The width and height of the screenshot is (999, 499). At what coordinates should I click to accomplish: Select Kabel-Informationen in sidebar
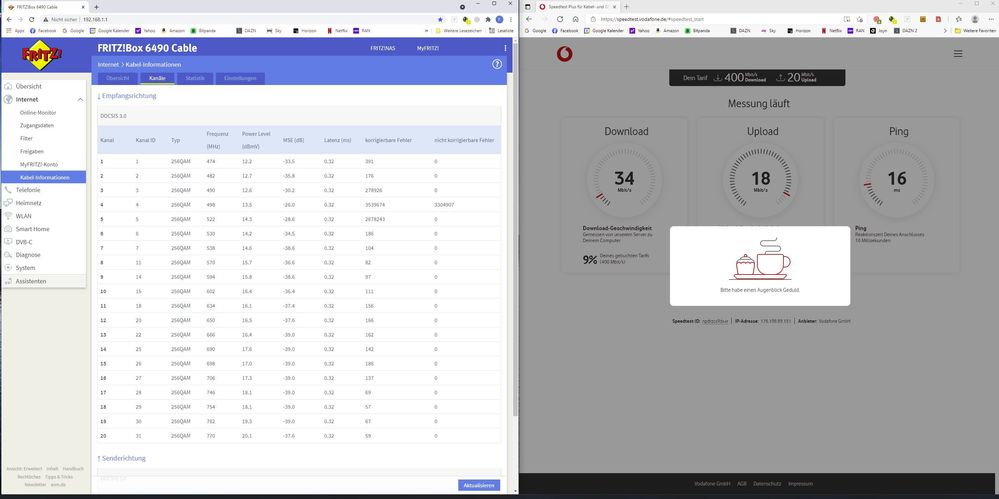pos(44,177)
